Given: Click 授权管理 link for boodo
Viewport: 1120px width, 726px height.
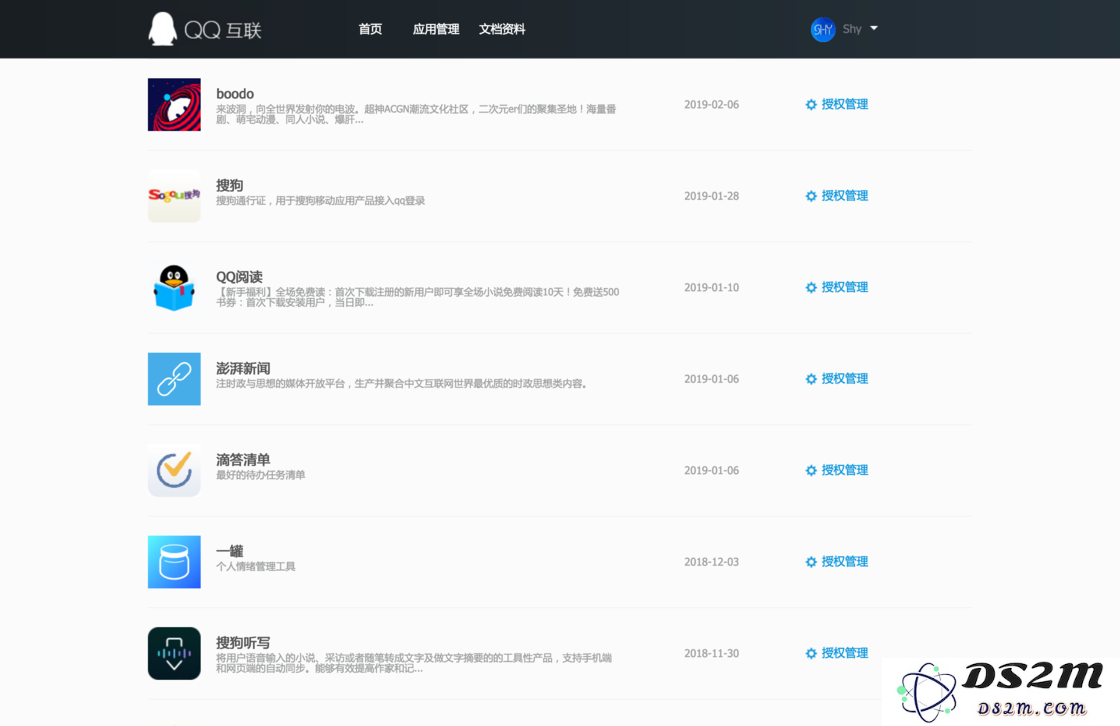Looking at the screenshot, I should coord(844,104).
